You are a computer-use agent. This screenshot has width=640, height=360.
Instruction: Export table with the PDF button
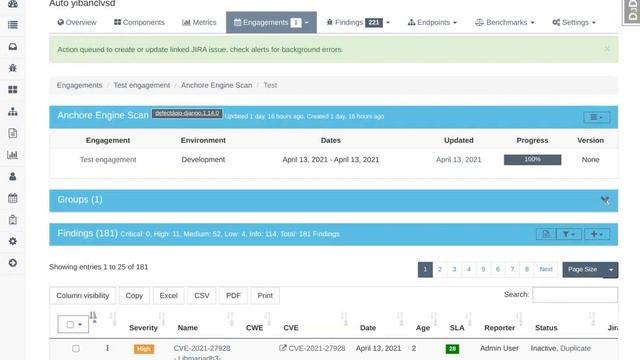[x=233, y=296]
